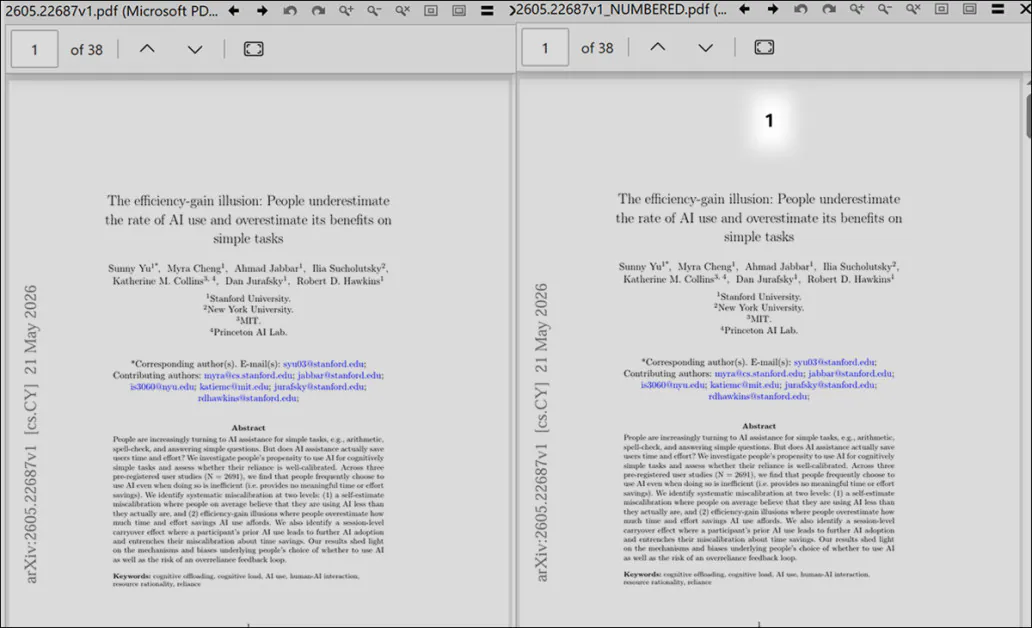
Task: Go to previous page in the NUMBERED.pdf viewer
Action: click(658, 47)
